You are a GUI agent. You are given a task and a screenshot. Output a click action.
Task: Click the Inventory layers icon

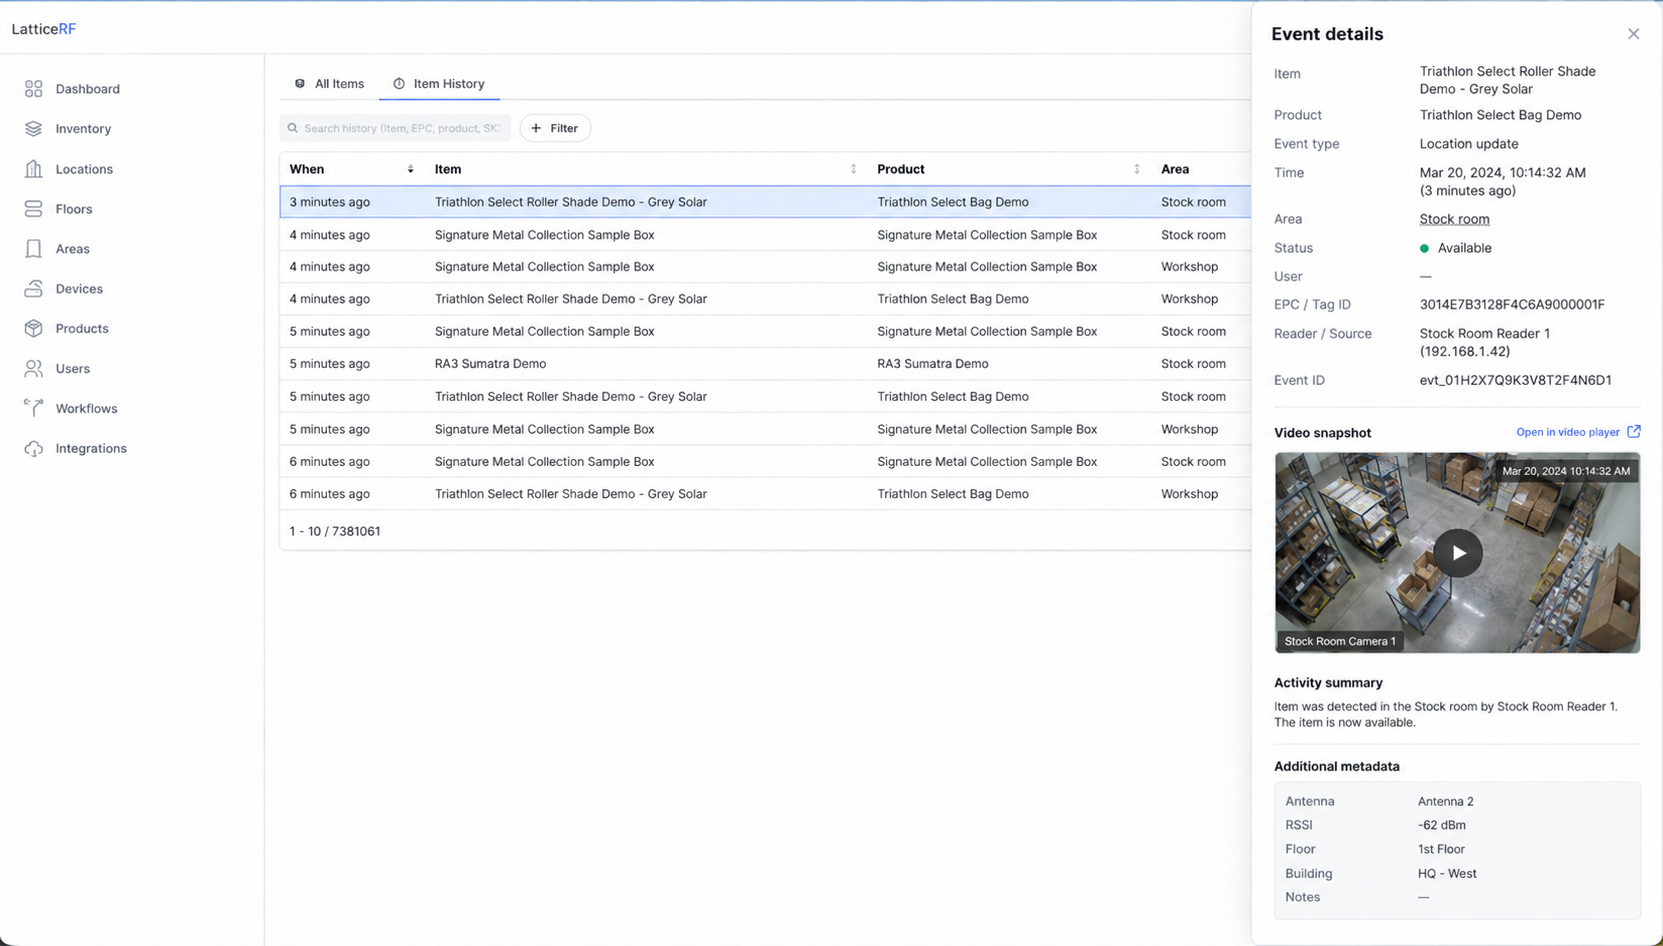(x=33, y=129)
